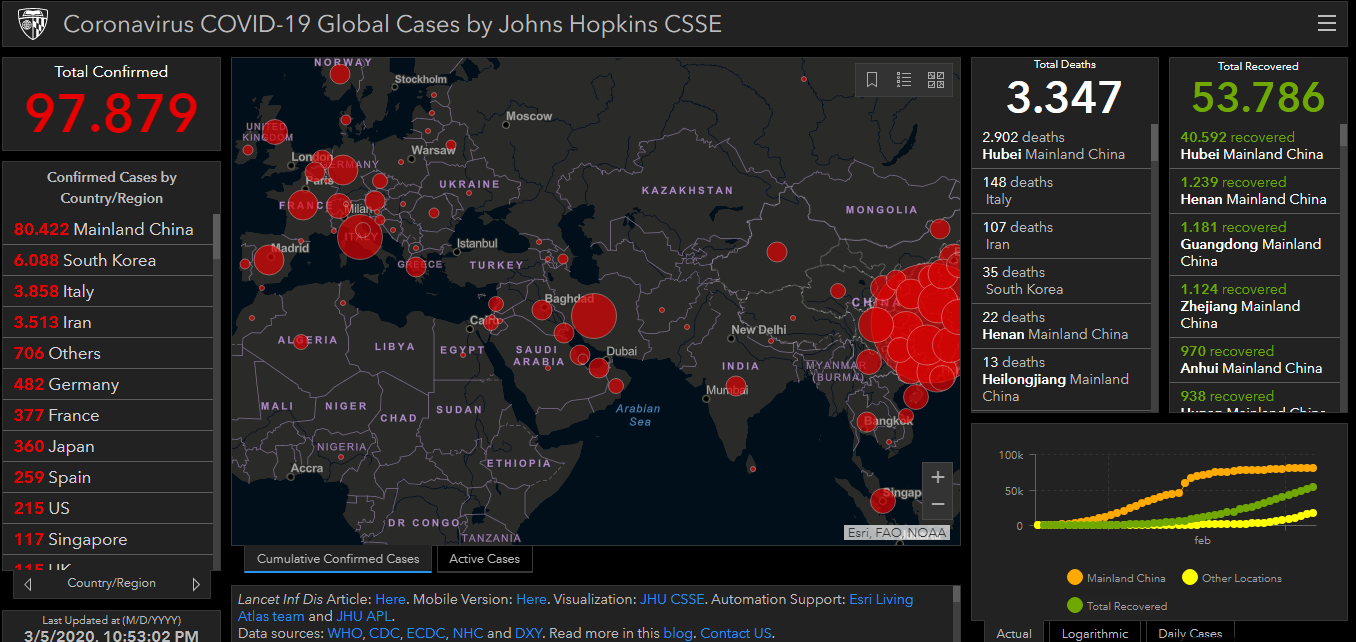Click the '40.592 recovered Hubei' entry
The image size is (1356, 642).
pyautogui.click(x=1256, y=146)
